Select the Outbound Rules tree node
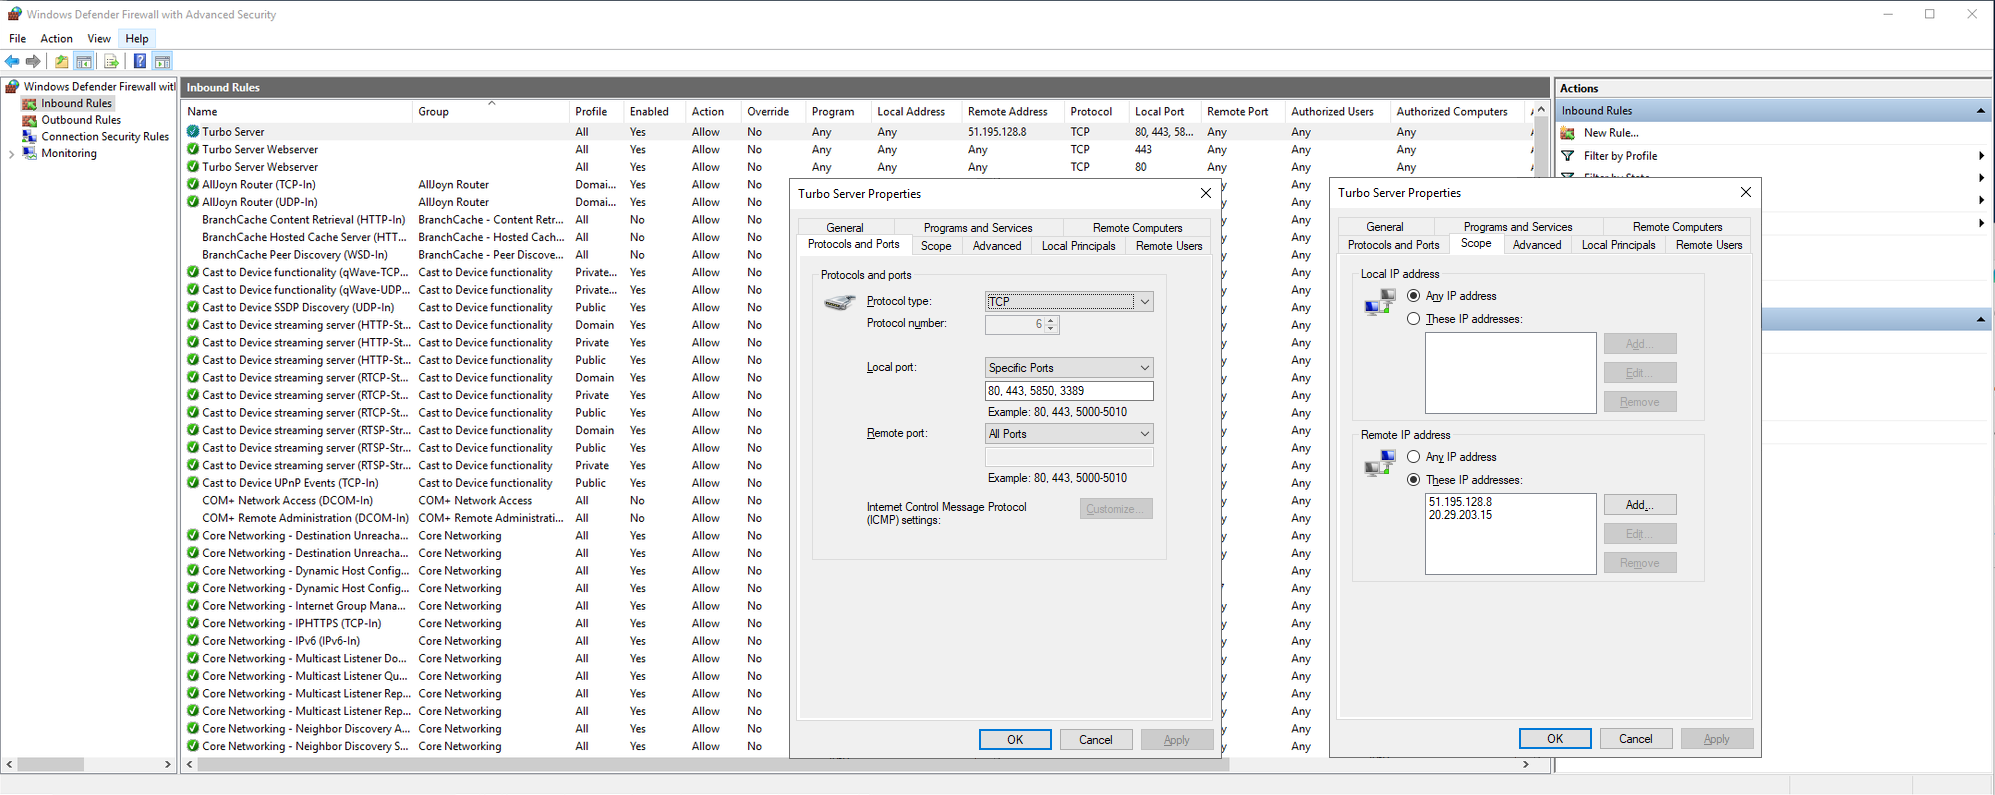1995x795 pixels. coord(80,120)
